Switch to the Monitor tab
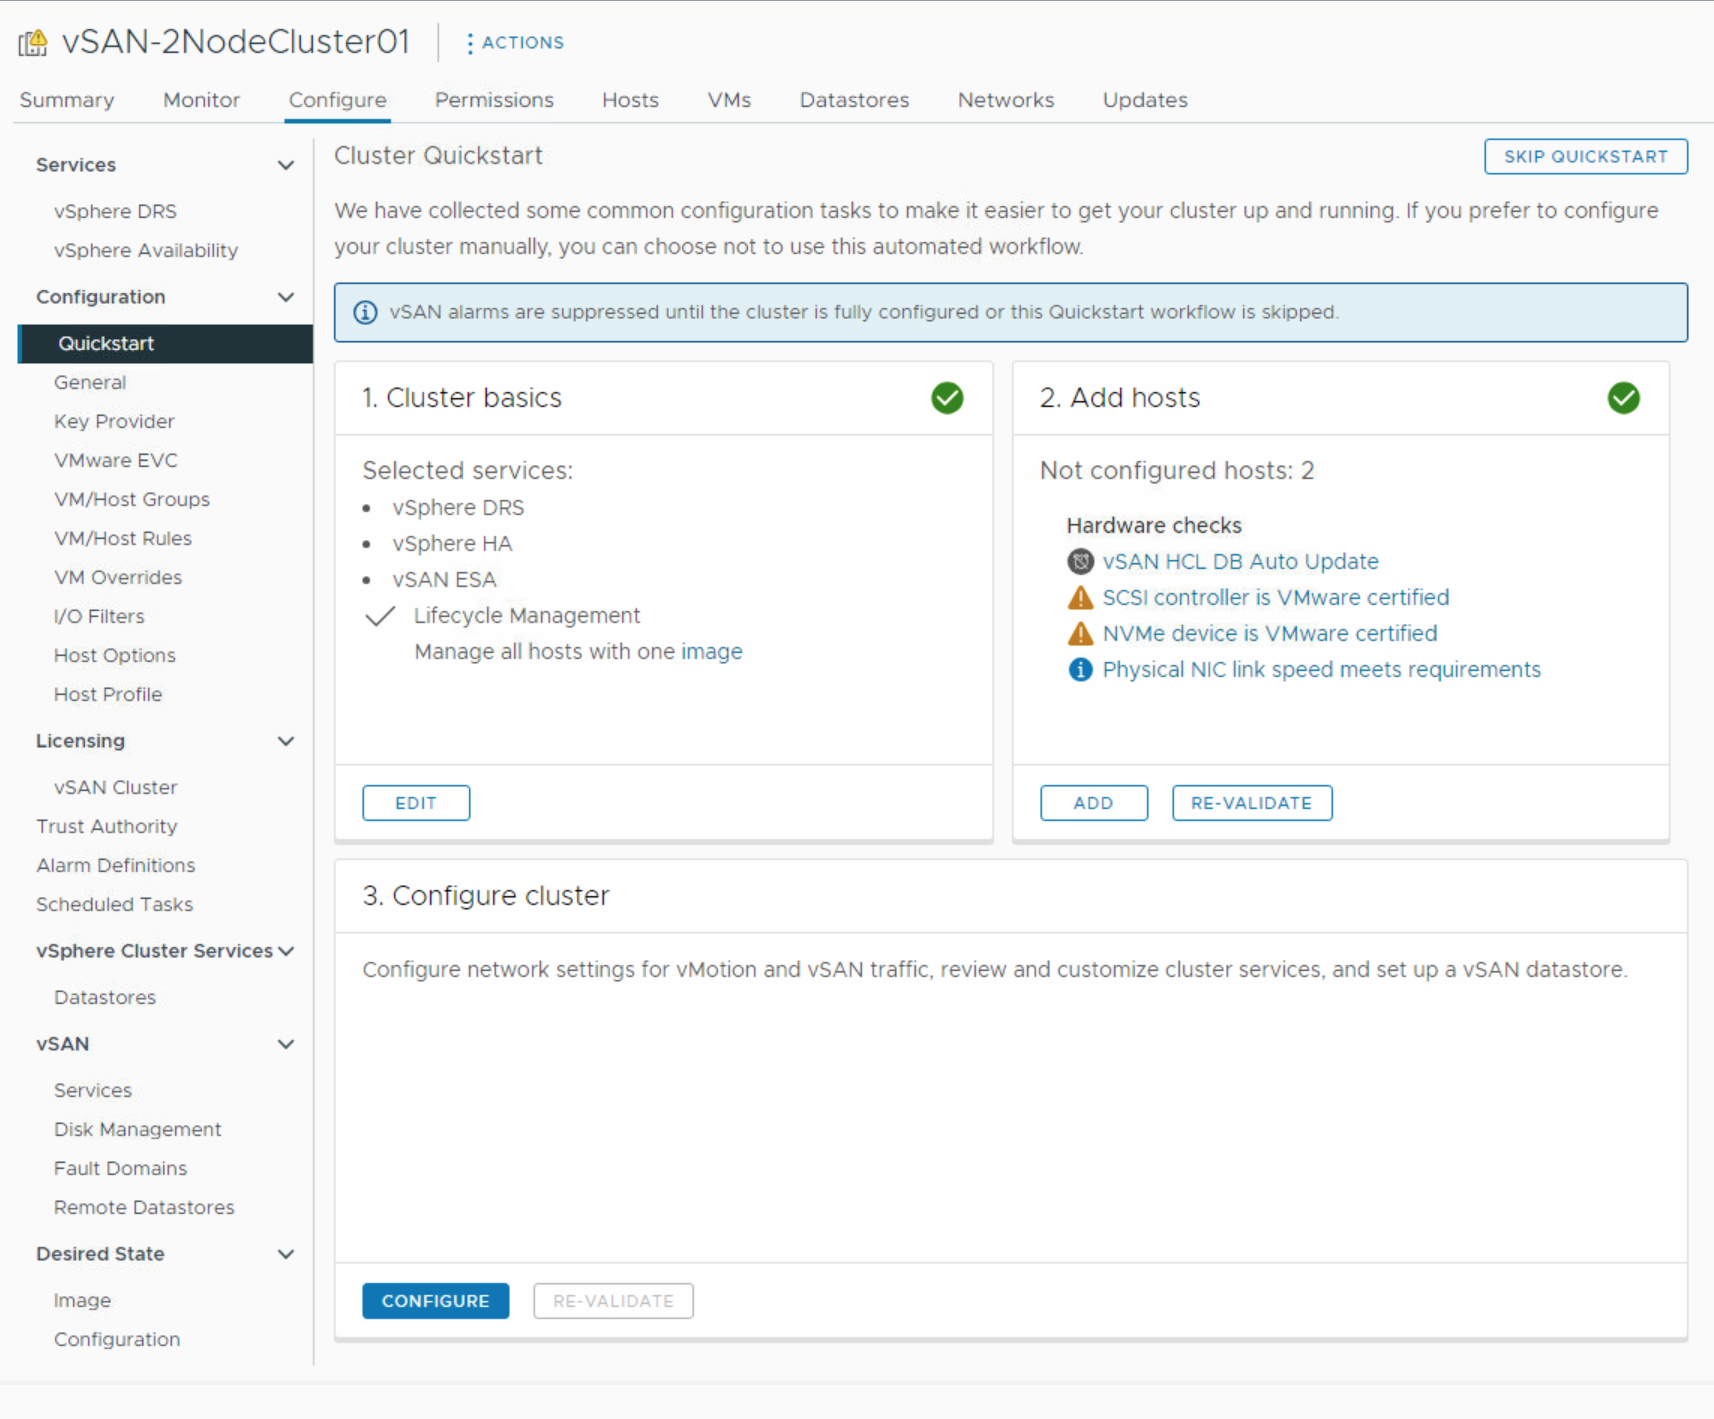The width and height of the screenshot is (1714, 1419). 201,99
